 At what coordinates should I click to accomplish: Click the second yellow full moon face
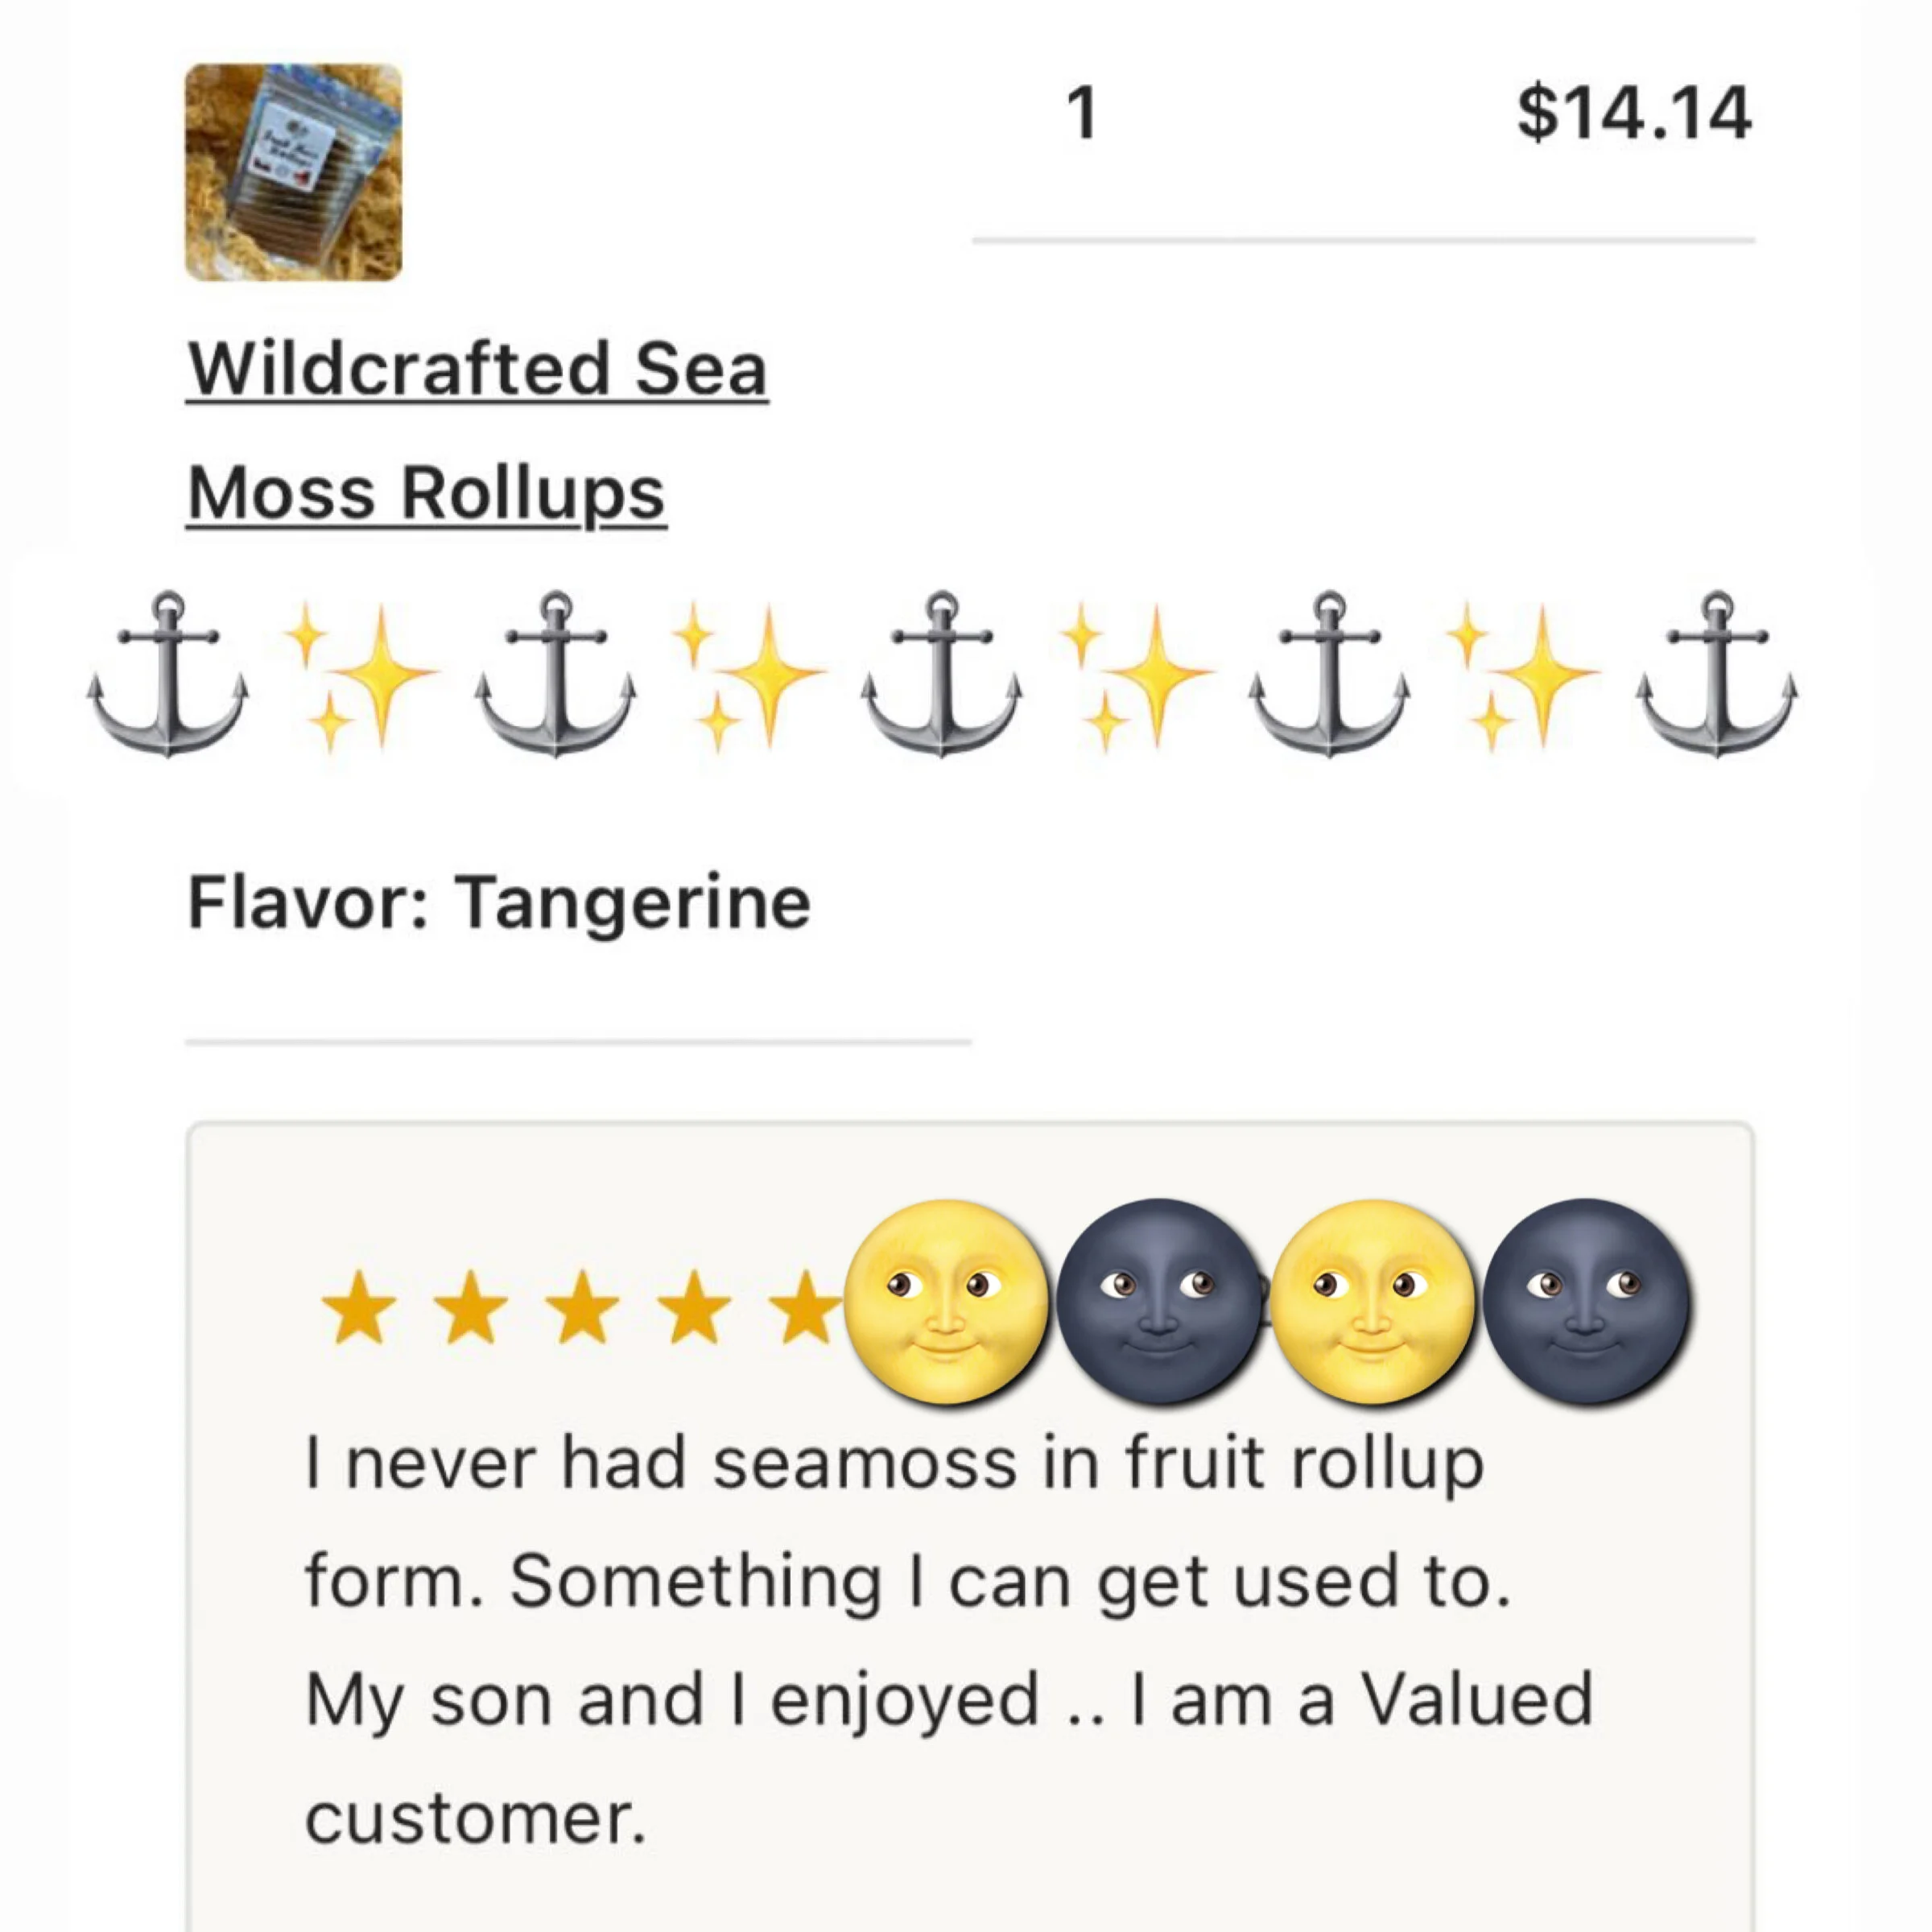pyautogui.click(x=1373, y=1301)
